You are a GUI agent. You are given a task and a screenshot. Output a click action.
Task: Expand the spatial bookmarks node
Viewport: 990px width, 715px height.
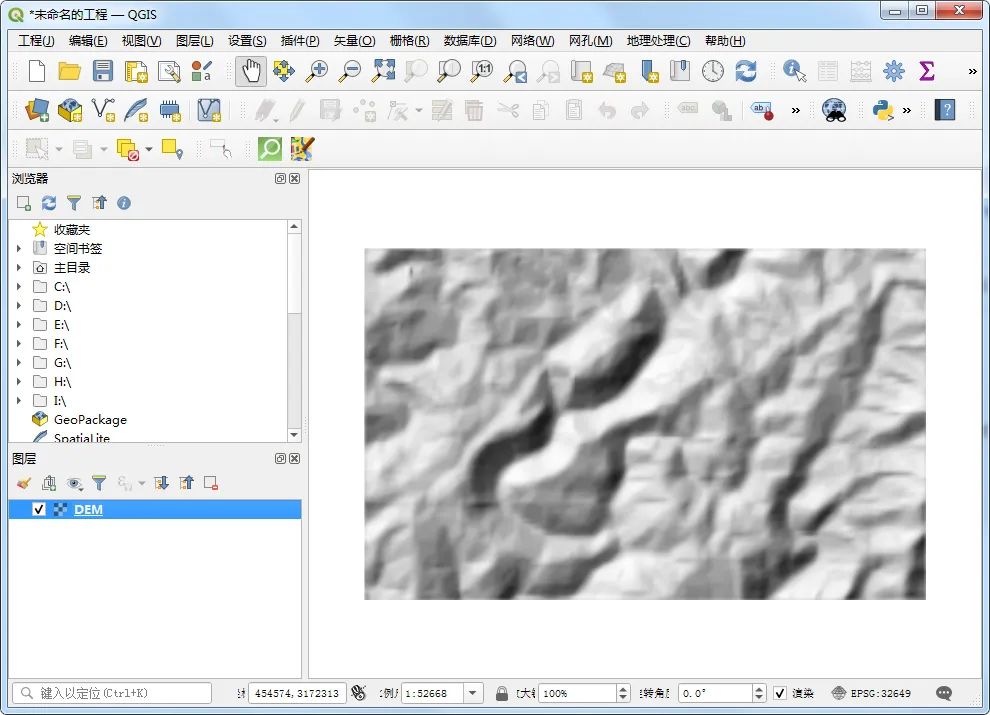(19, 248)
